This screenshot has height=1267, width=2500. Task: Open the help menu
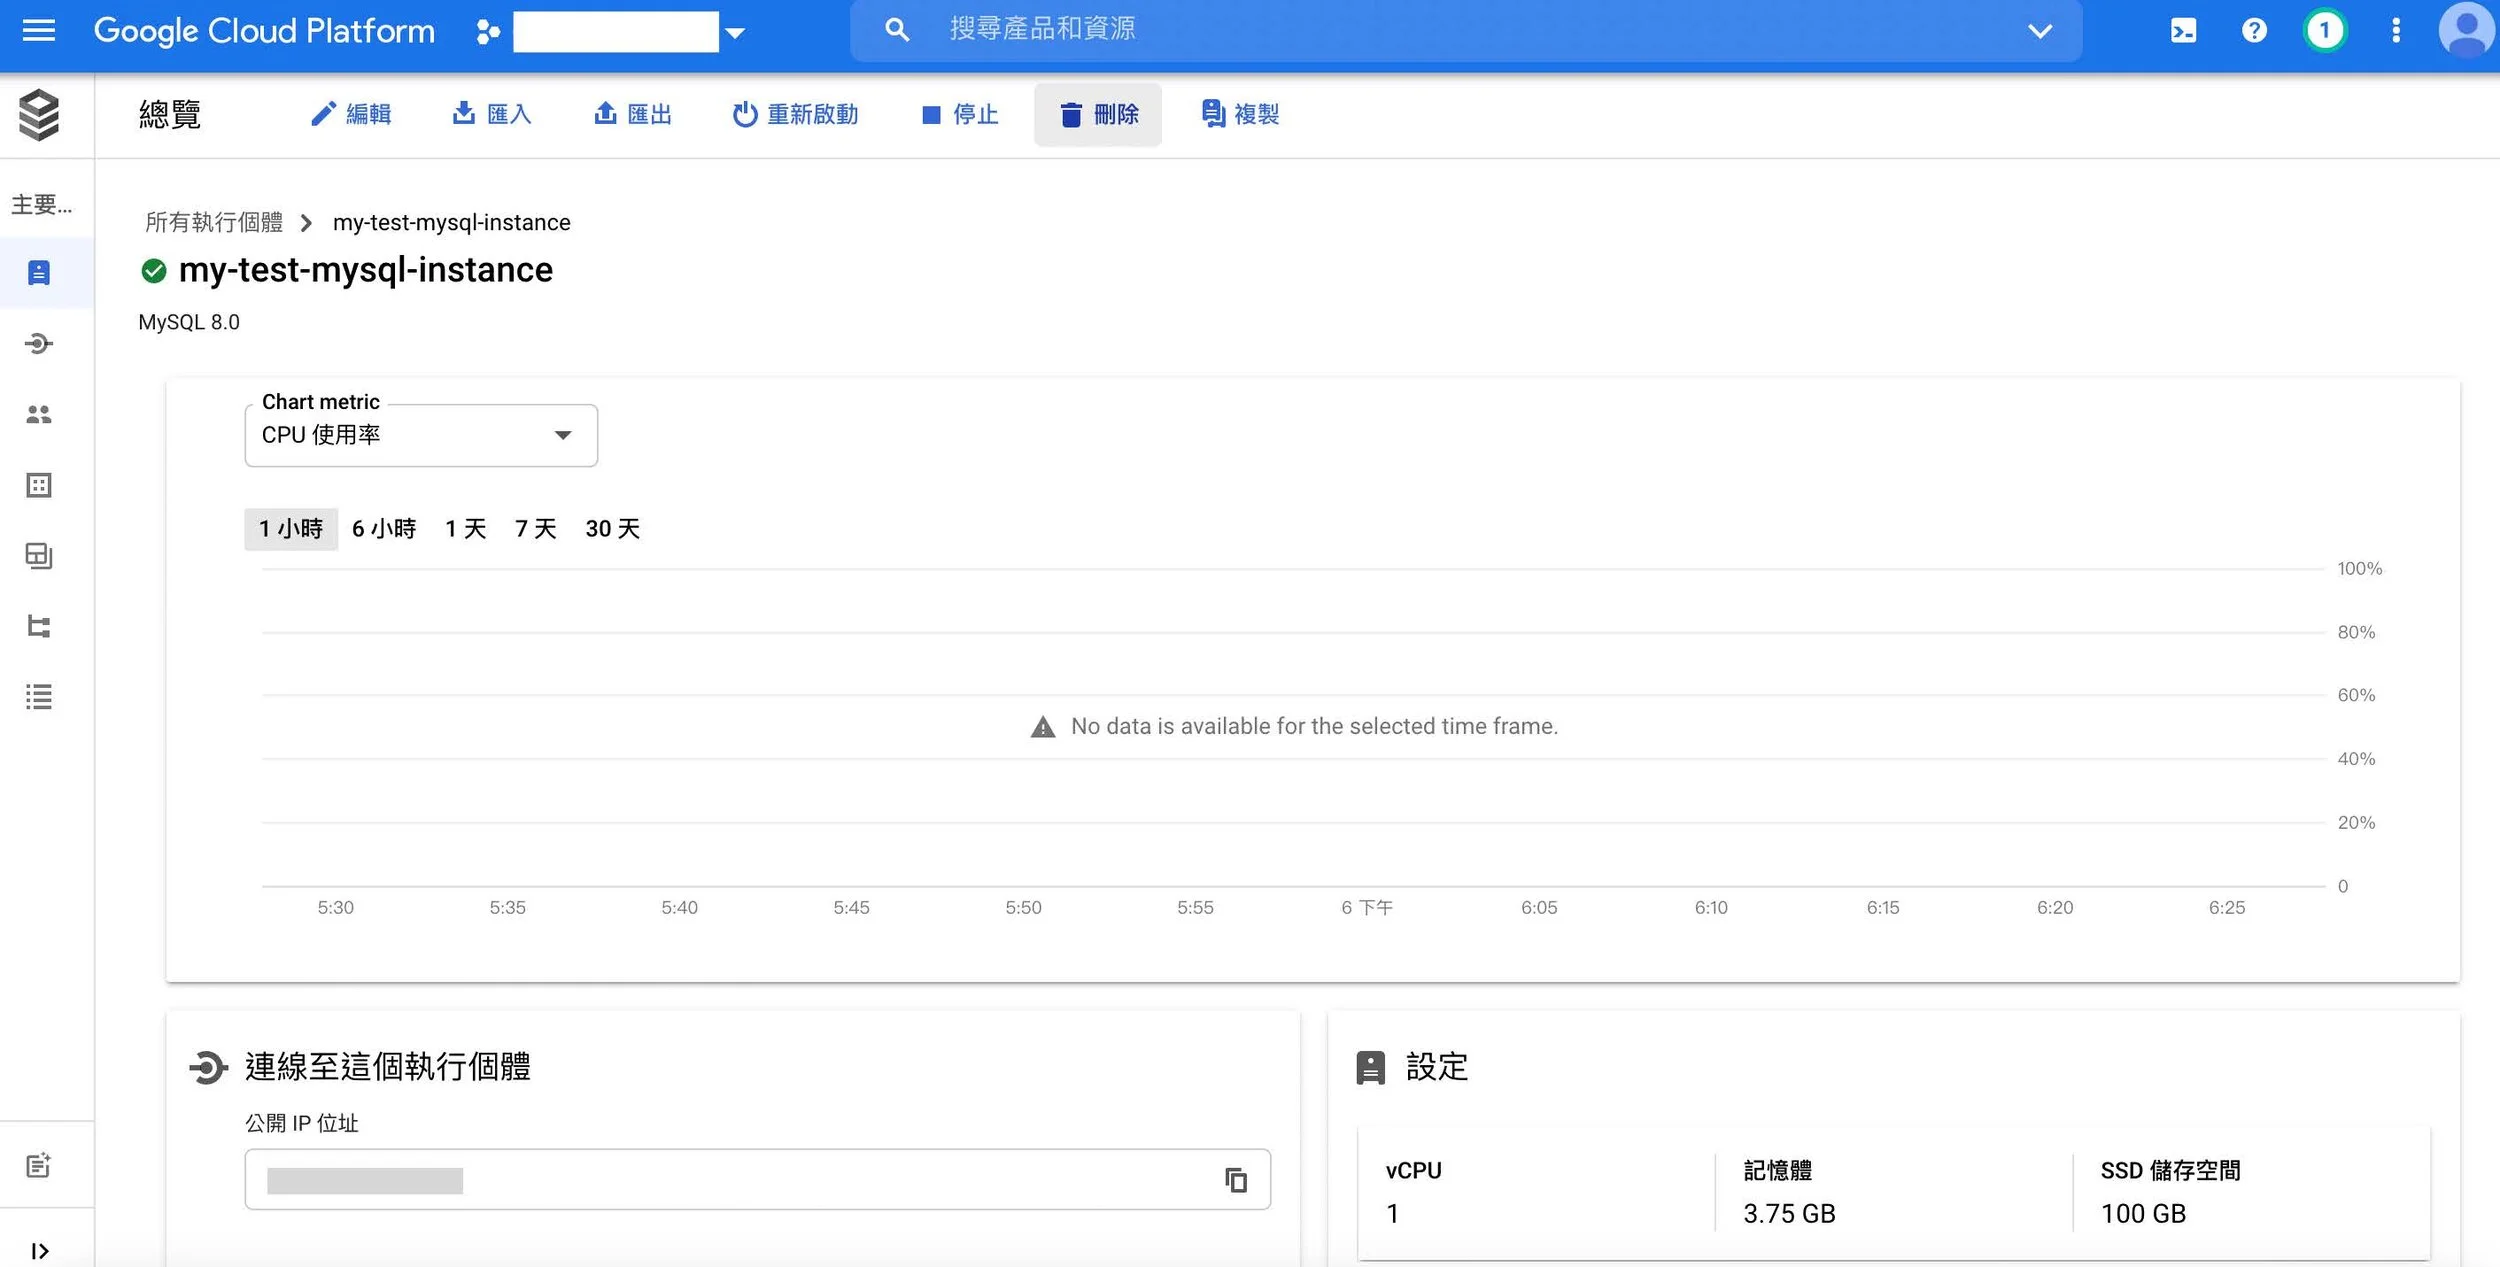coord(2254,30)
